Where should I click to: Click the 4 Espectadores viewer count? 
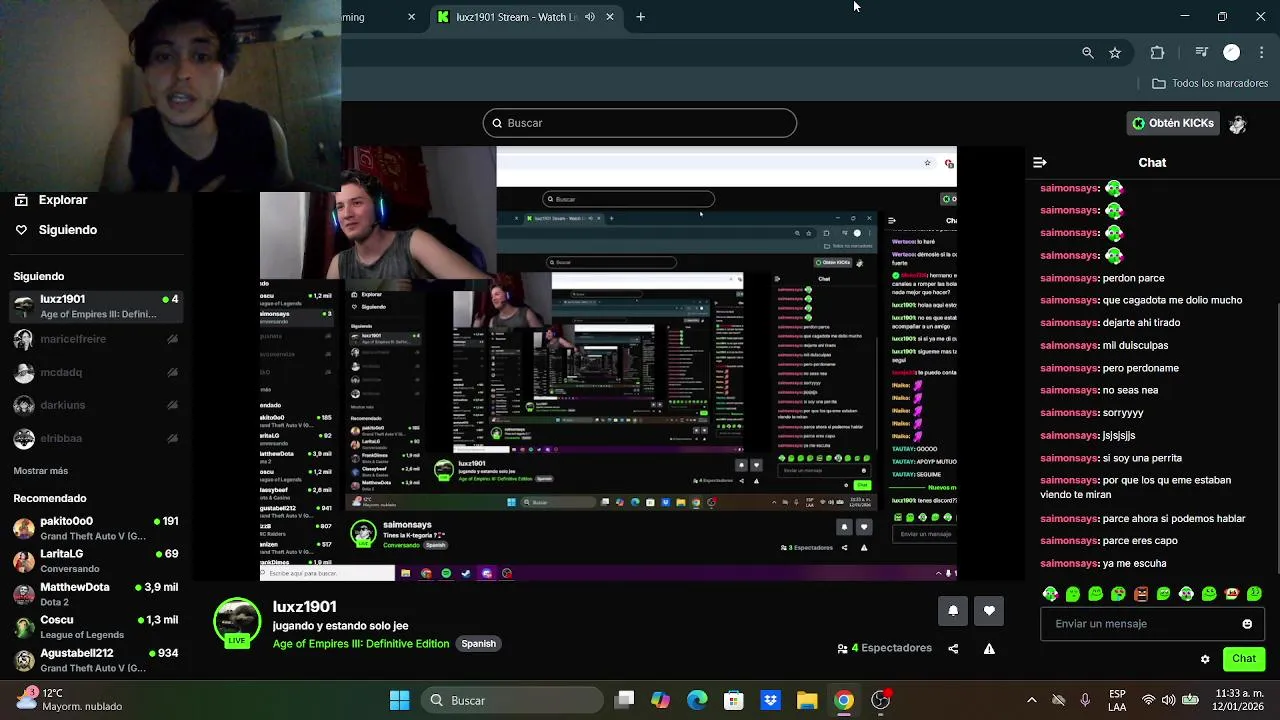coord(885,648)
